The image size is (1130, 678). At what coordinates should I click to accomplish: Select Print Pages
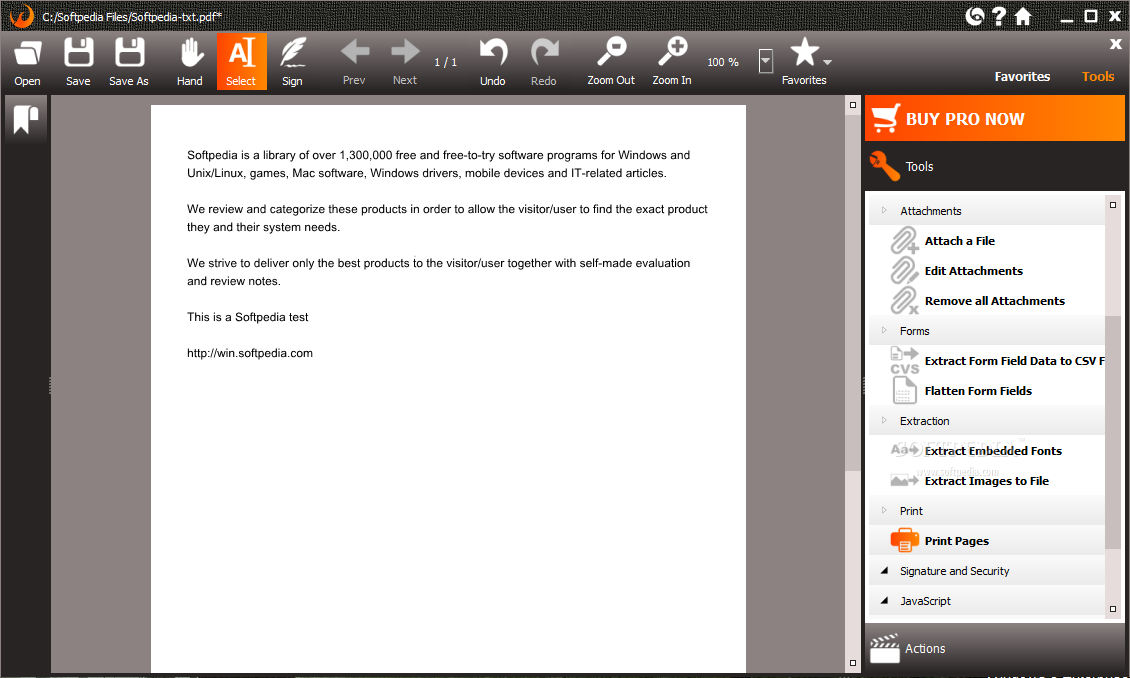coord(956,540)
